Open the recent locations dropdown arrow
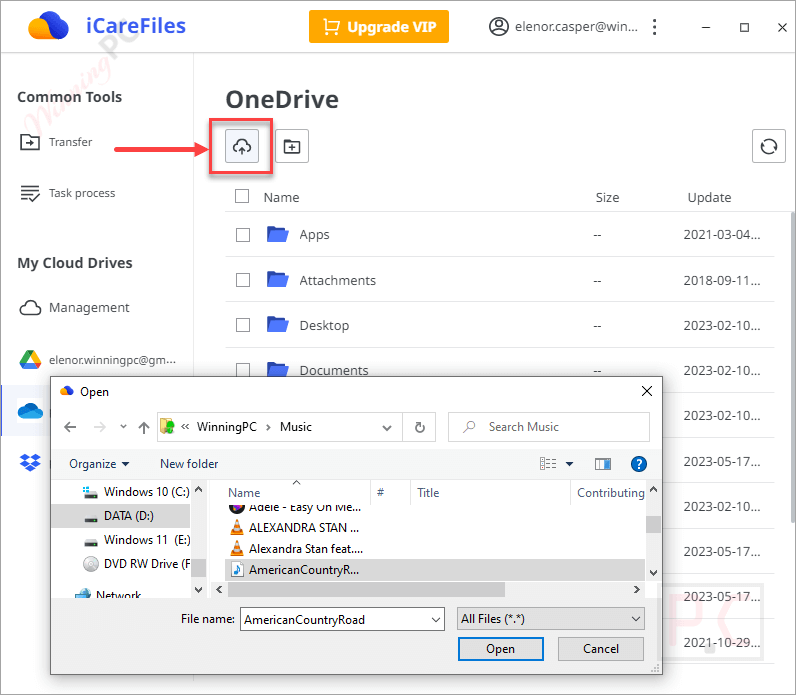Screen dimensions: 796x695 pyautogui.click(x=123, y=426)
